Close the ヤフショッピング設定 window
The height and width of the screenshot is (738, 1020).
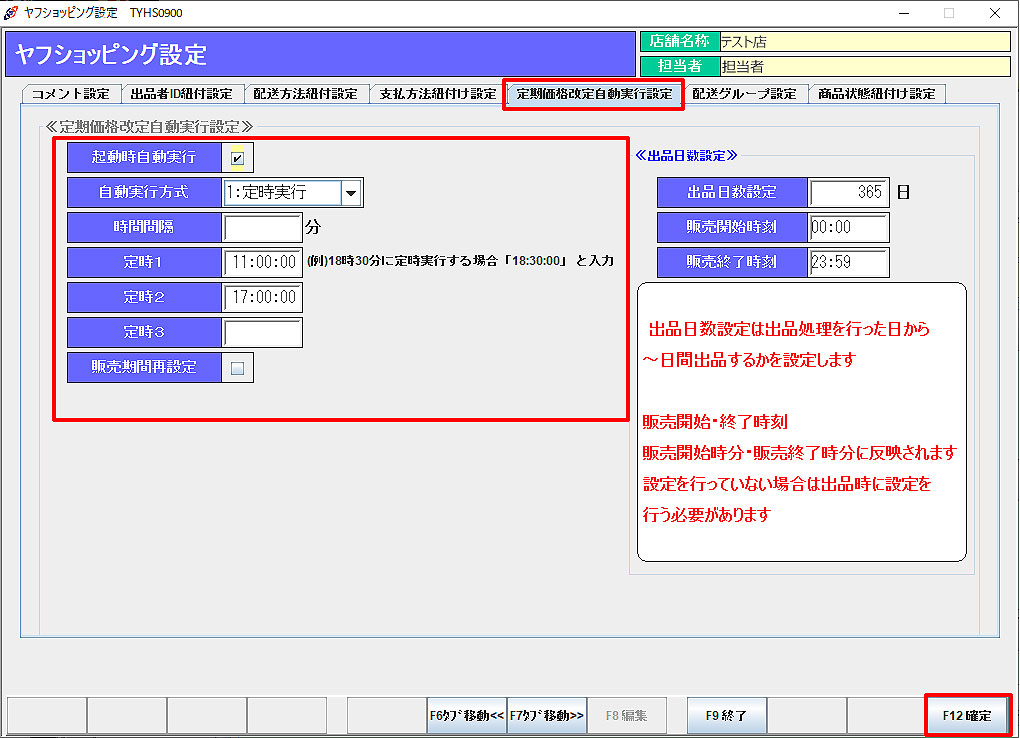[995, 13]
